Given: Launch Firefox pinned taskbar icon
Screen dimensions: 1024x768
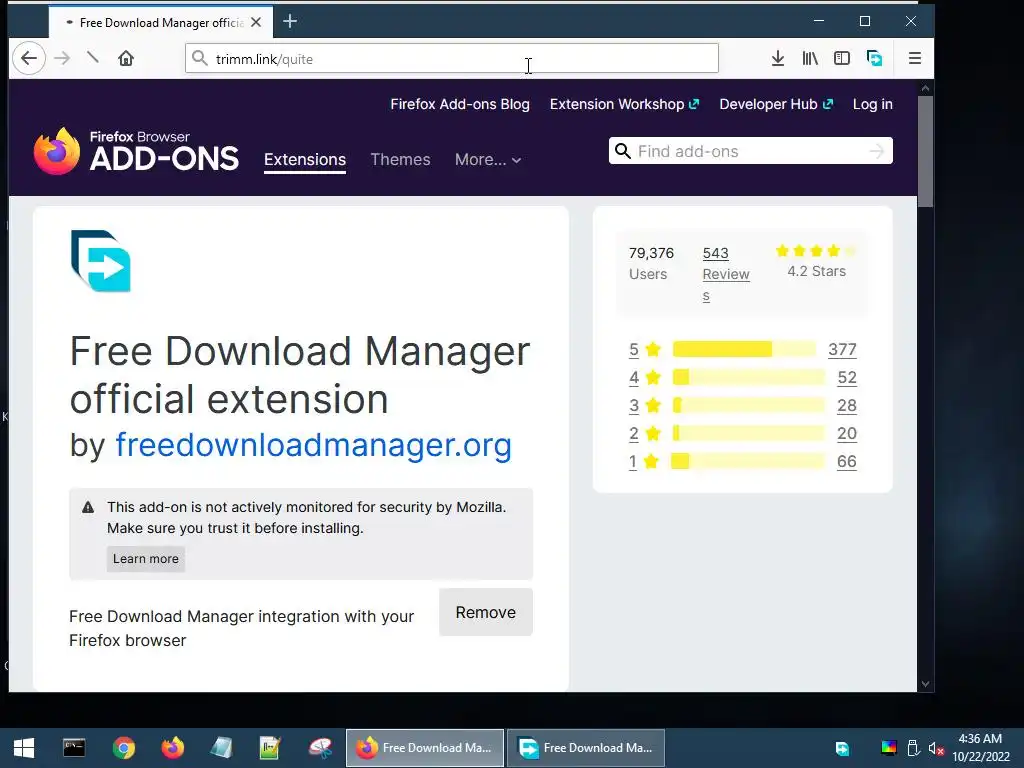Looking at the screenshot, I should [x=173, y=748].
